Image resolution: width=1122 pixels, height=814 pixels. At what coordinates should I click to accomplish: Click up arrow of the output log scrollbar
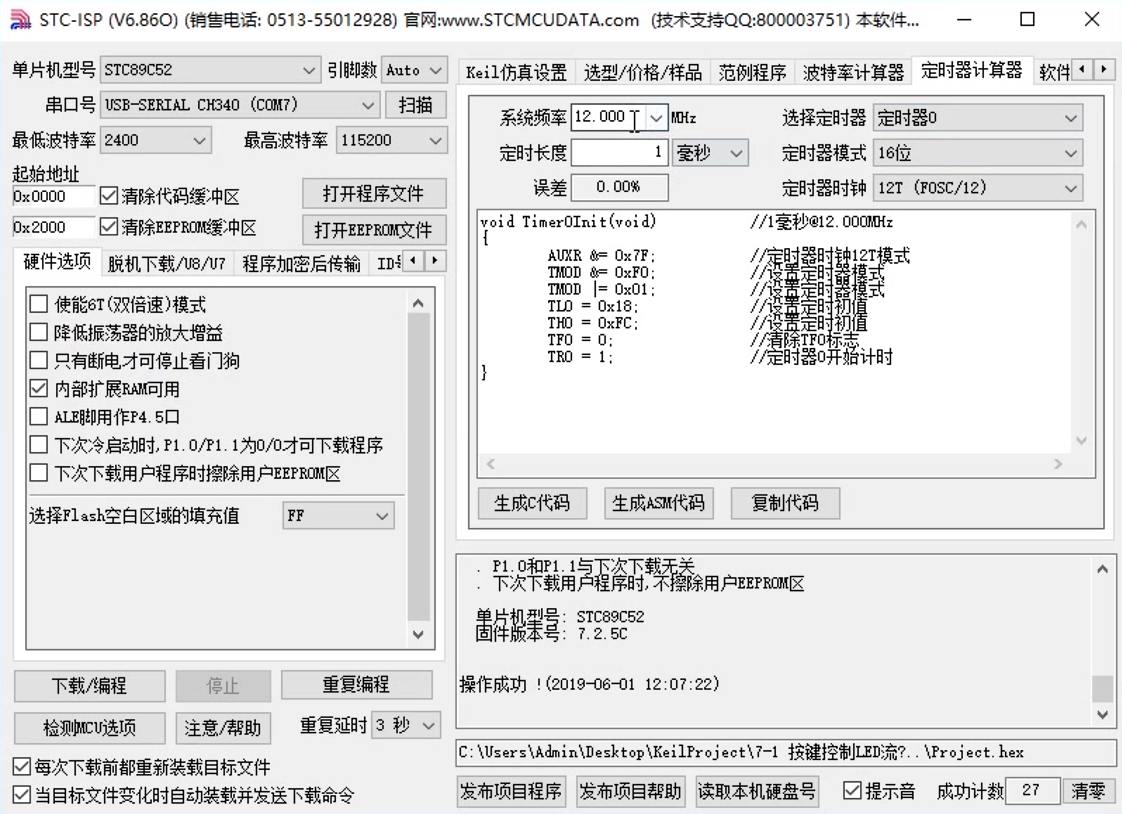coord(1102,569)
